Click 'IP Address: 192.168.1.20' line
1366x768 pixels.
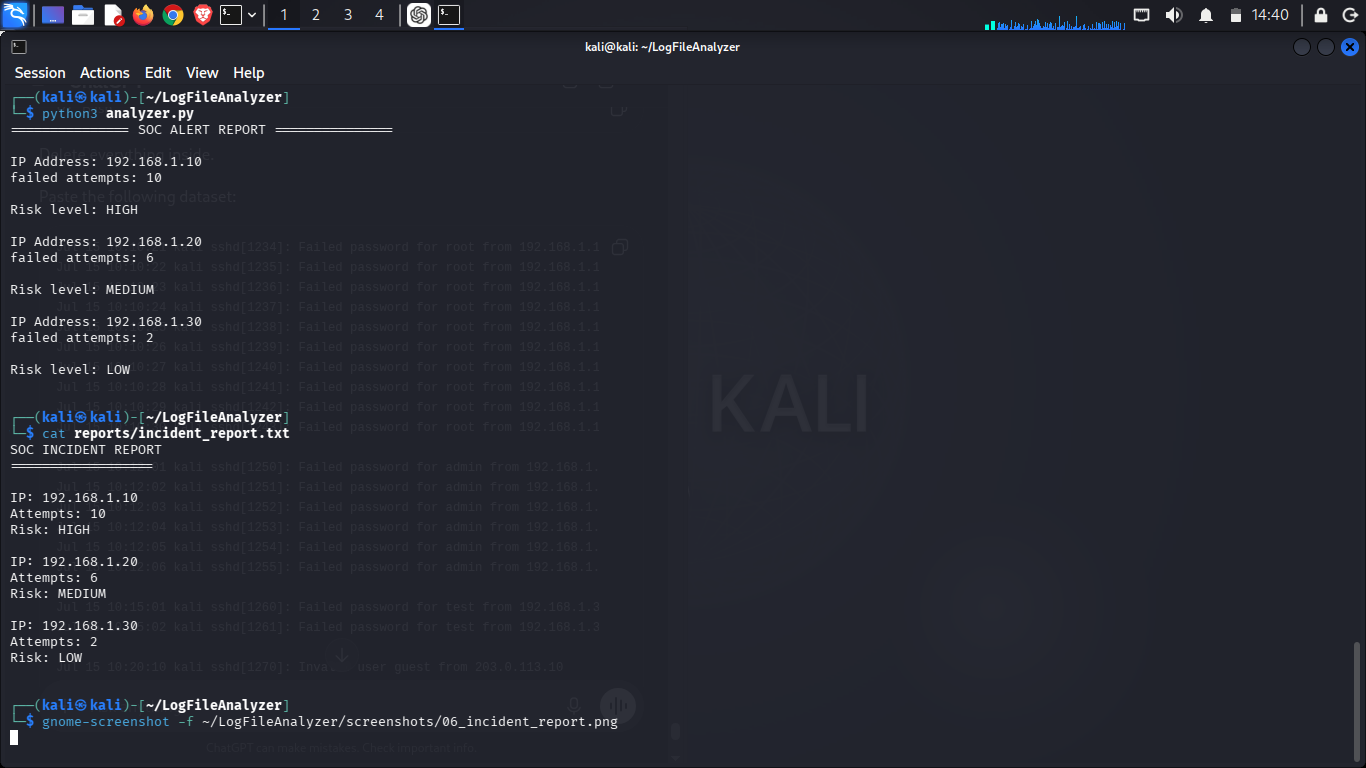click(106, 241)
